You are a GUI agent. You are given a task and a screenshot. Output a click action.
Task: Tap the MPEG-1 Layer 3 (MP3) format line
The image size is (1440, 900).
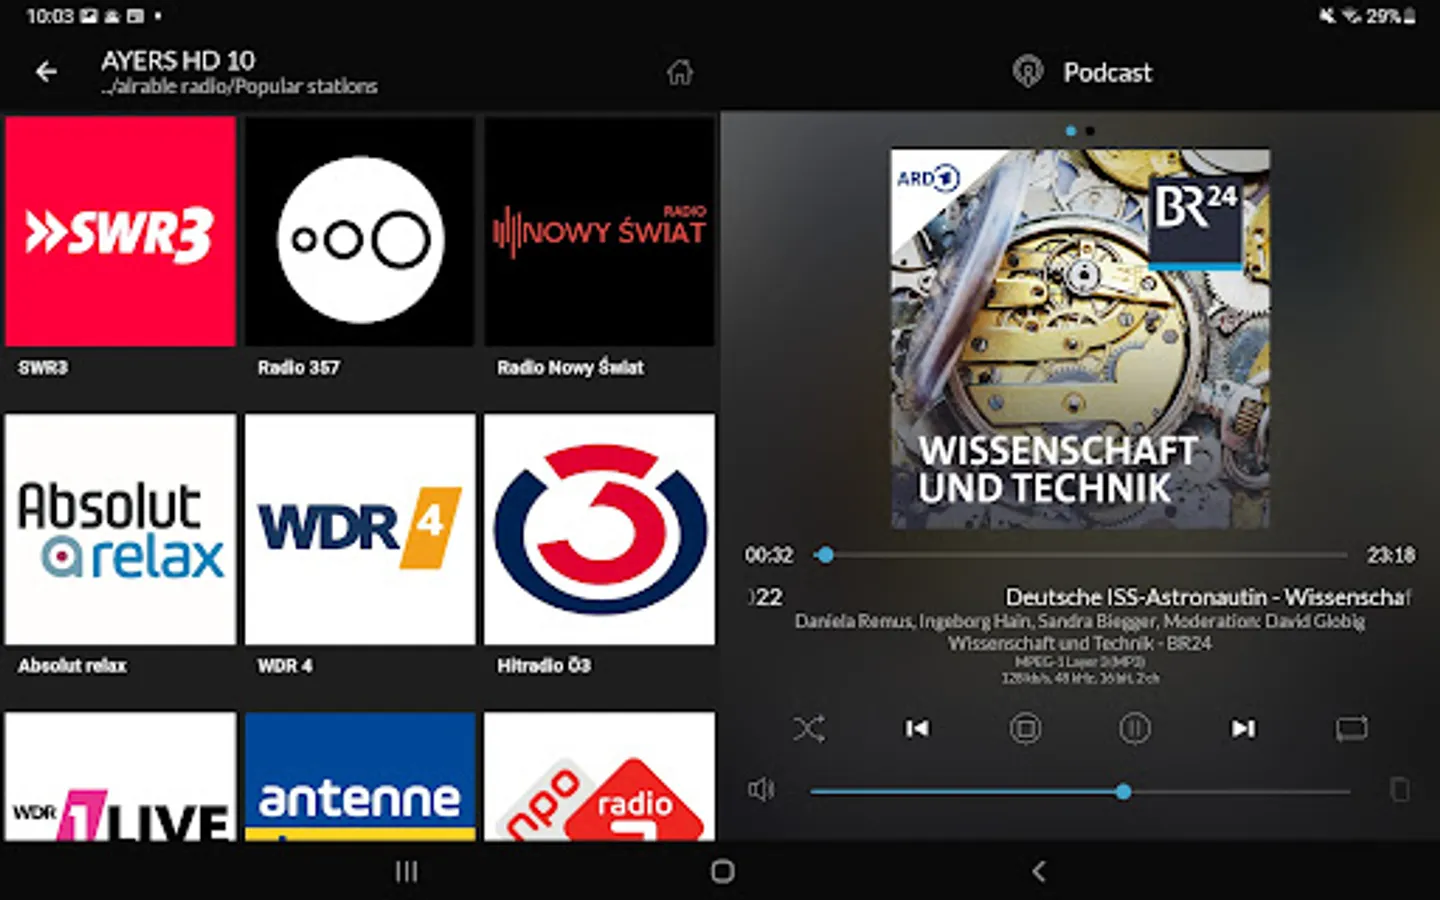[x=1080, y=662]
